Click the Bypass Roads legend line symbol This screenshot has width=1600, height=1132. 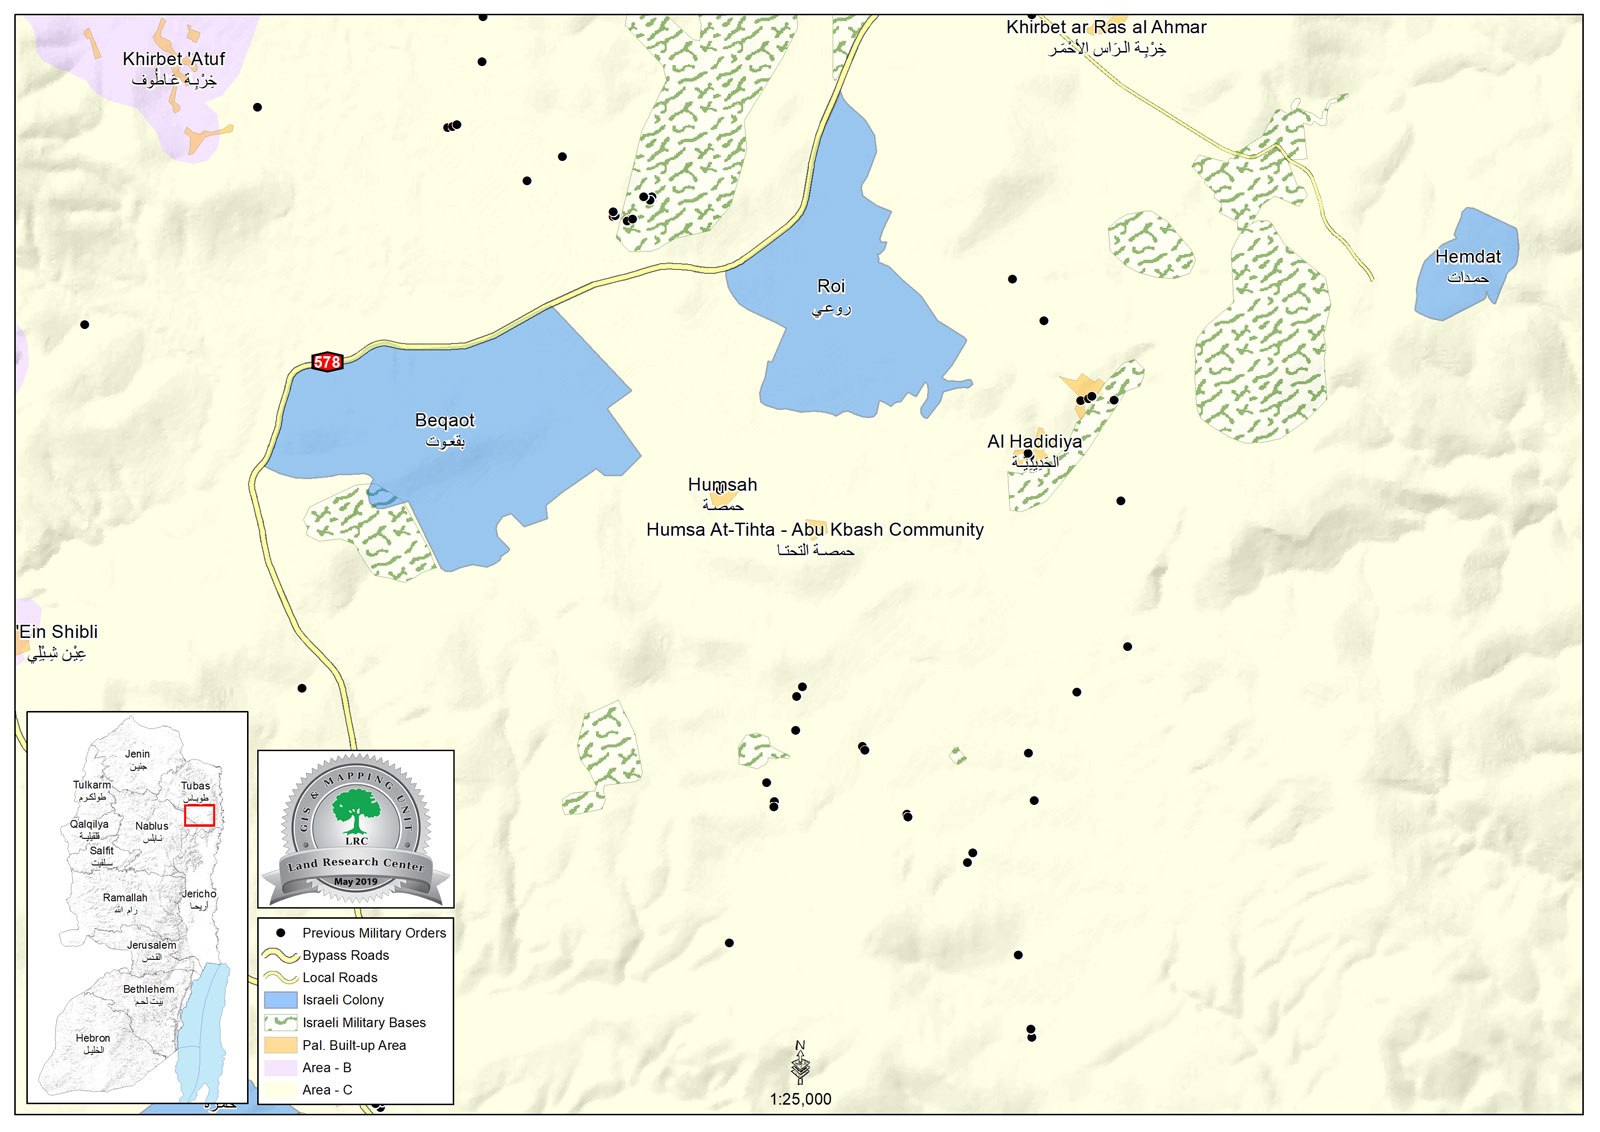(280, 955)
